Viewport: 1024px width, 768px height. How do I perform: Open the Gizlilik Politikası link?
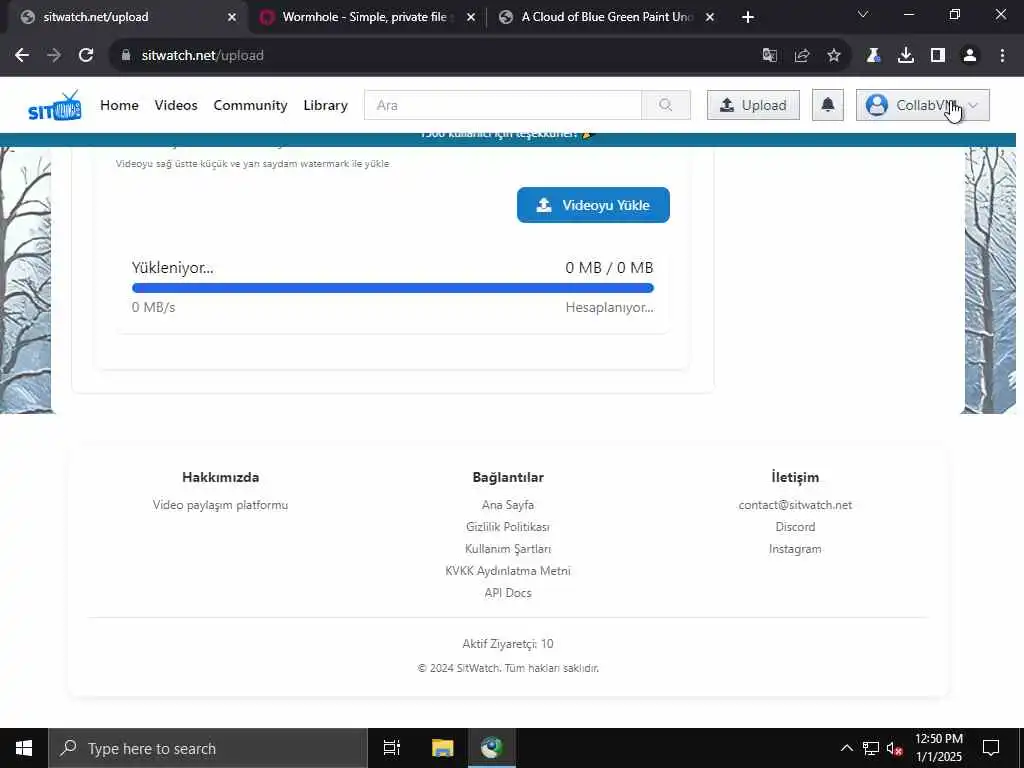coord(508,527)
